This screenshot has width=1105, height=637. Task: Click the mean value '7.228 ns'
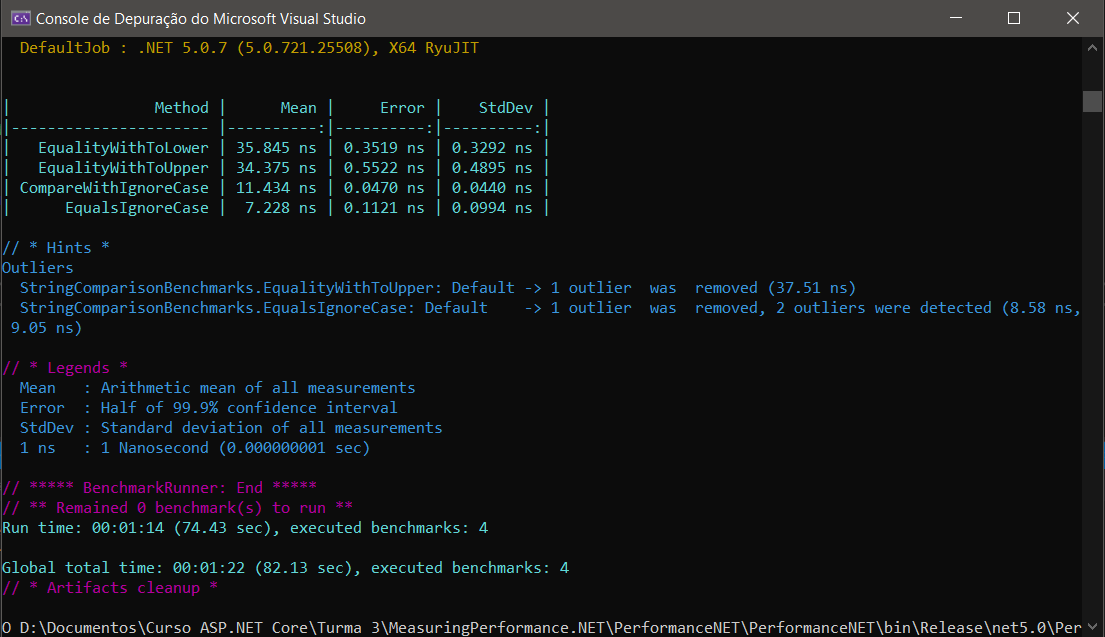tap(280, 208)
